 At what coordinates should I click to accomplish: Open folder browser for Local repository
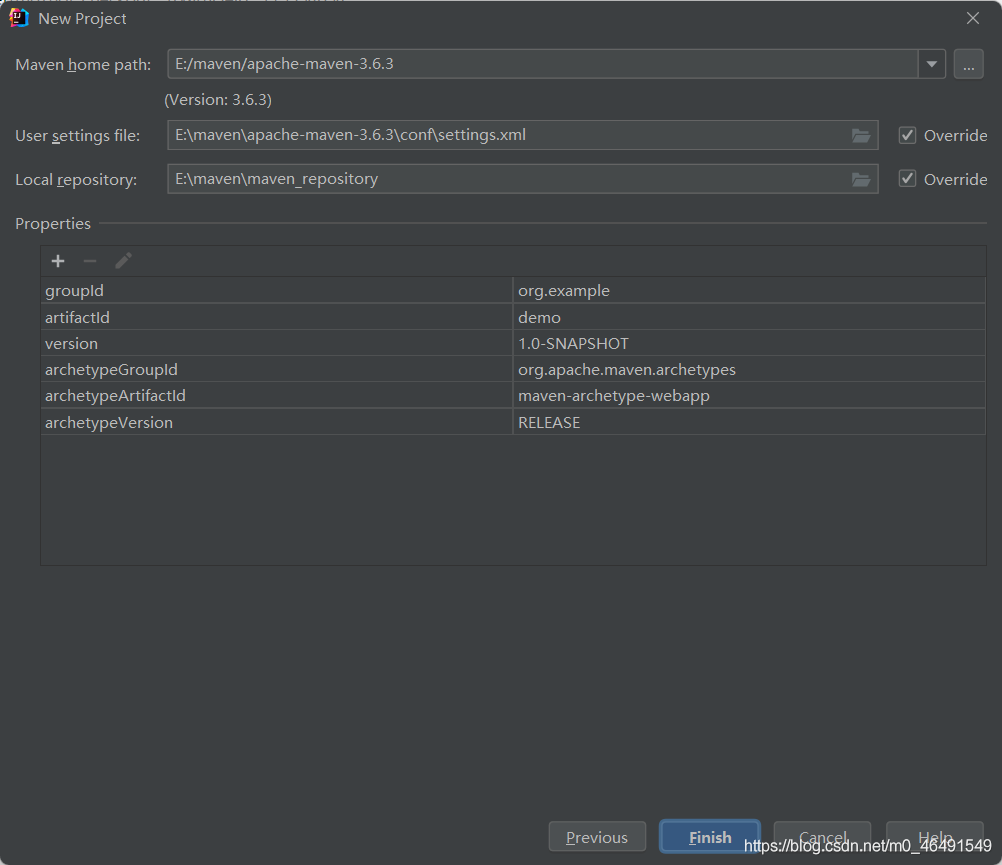pos(861,180)
